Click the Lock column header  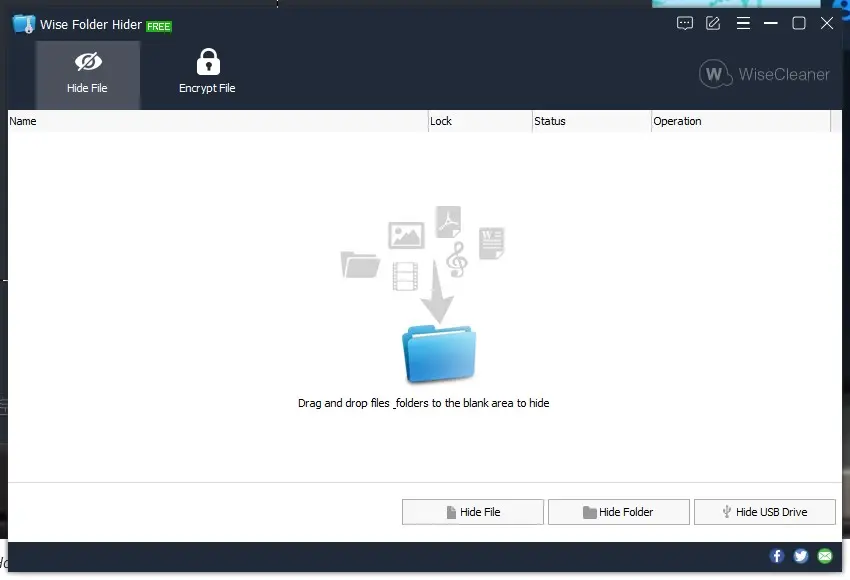point(480,121)
